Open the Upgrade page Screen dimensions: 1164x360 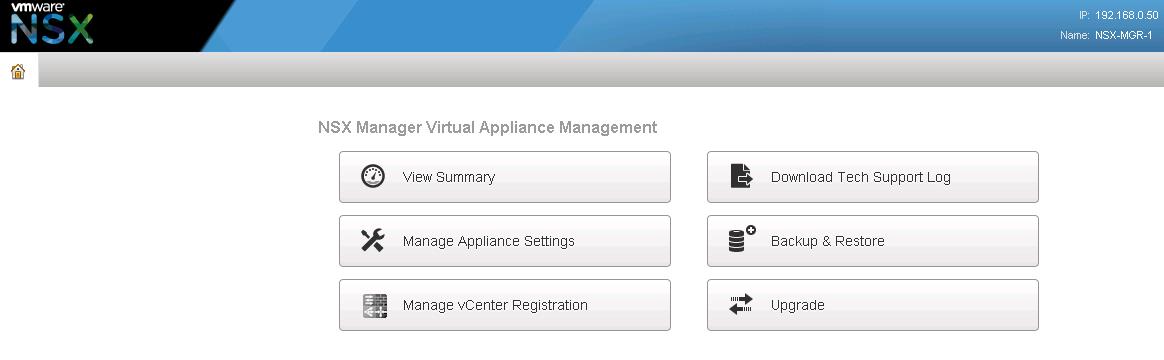(872, 305)
